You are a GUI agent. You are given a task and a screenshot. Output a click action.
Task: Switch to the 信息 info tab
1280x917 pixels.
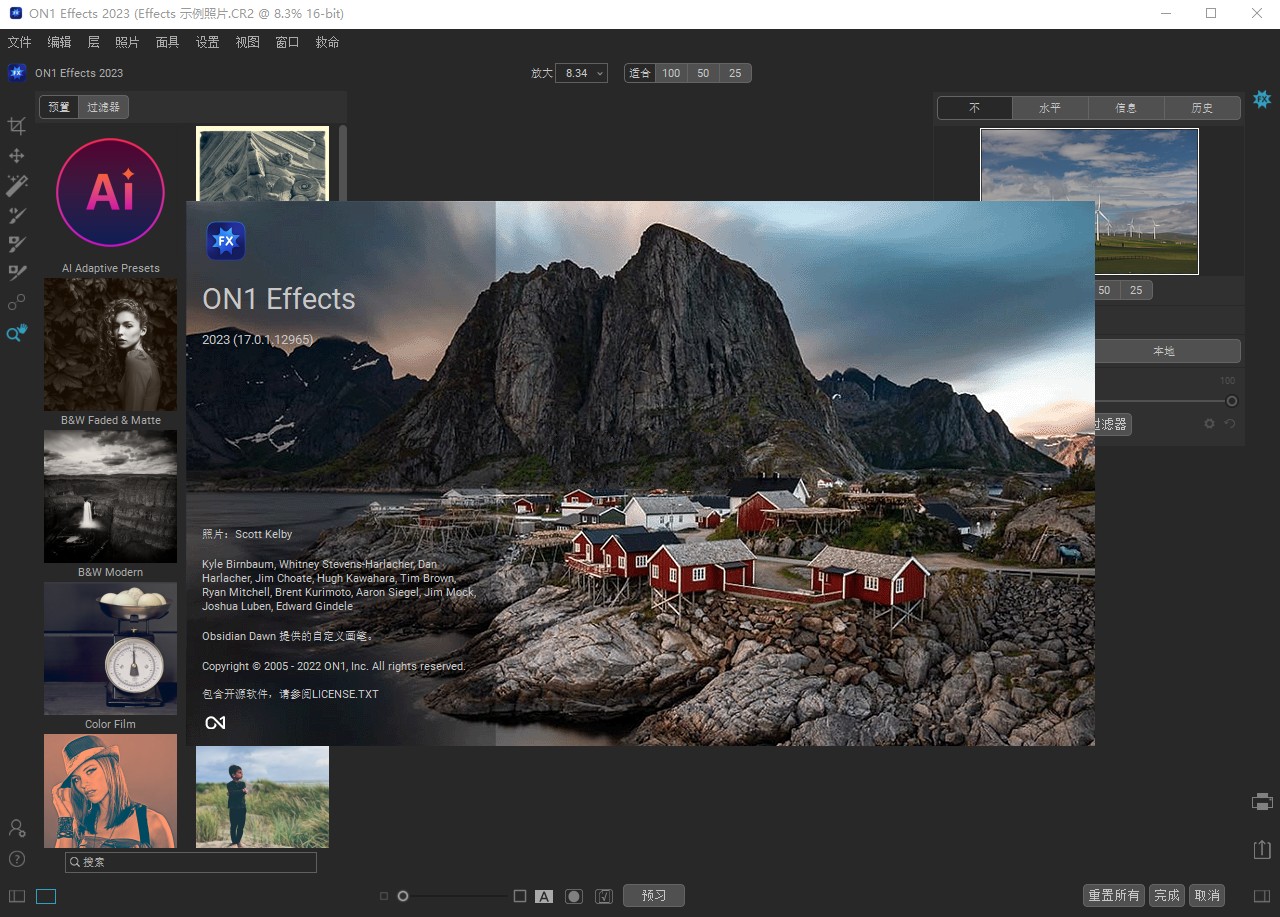[1126, 108]
